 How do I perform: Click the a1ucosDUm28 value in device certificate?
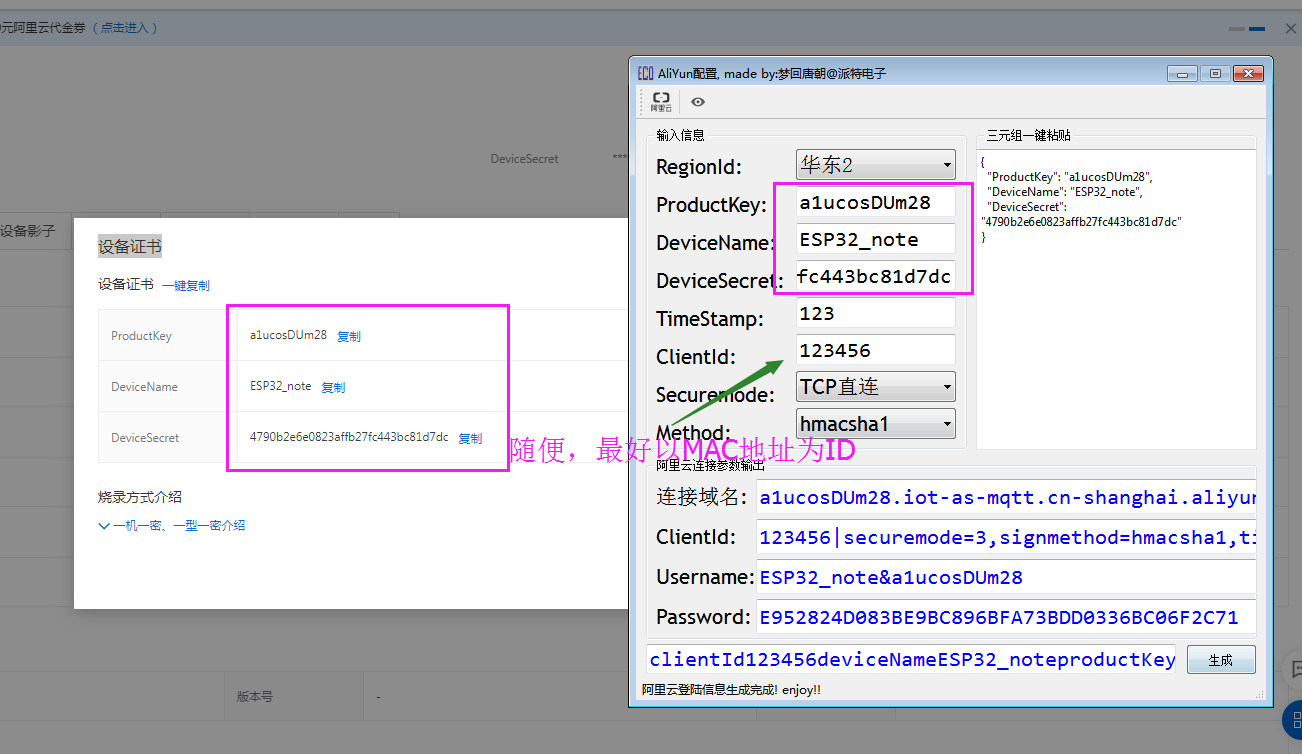[288, 335]
